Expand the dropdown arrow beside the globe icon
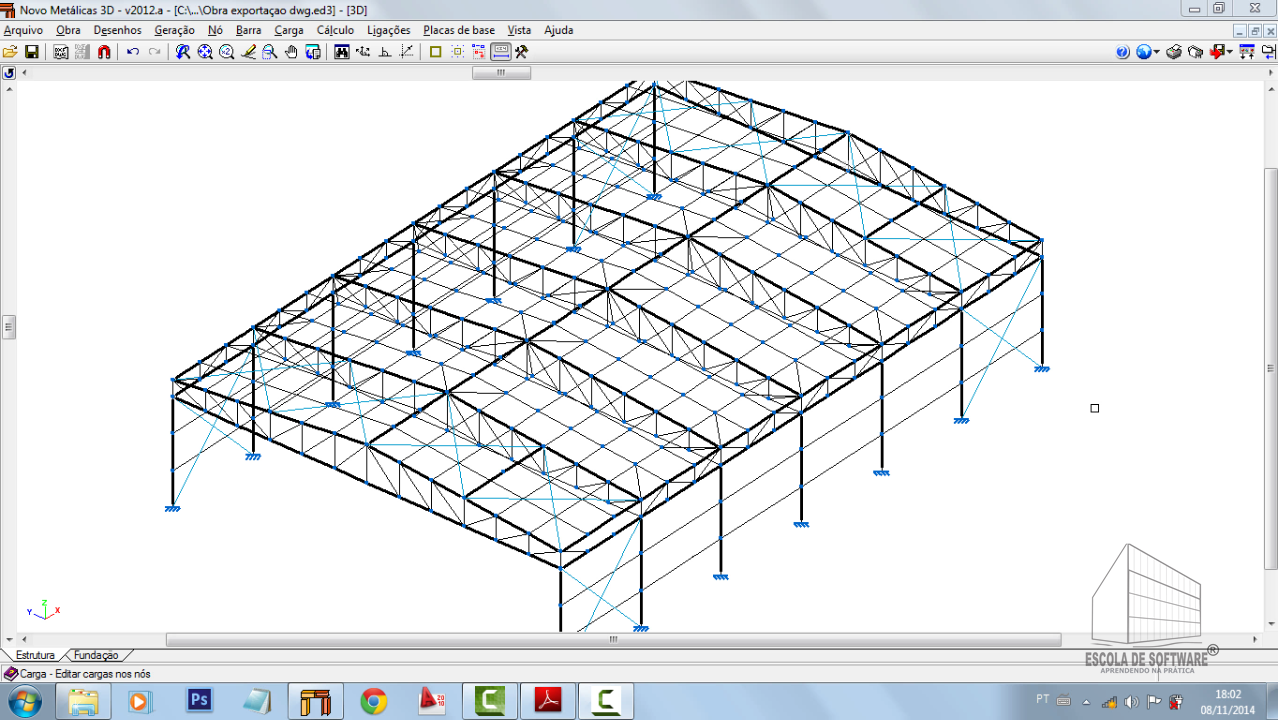 coord(1157,52)
